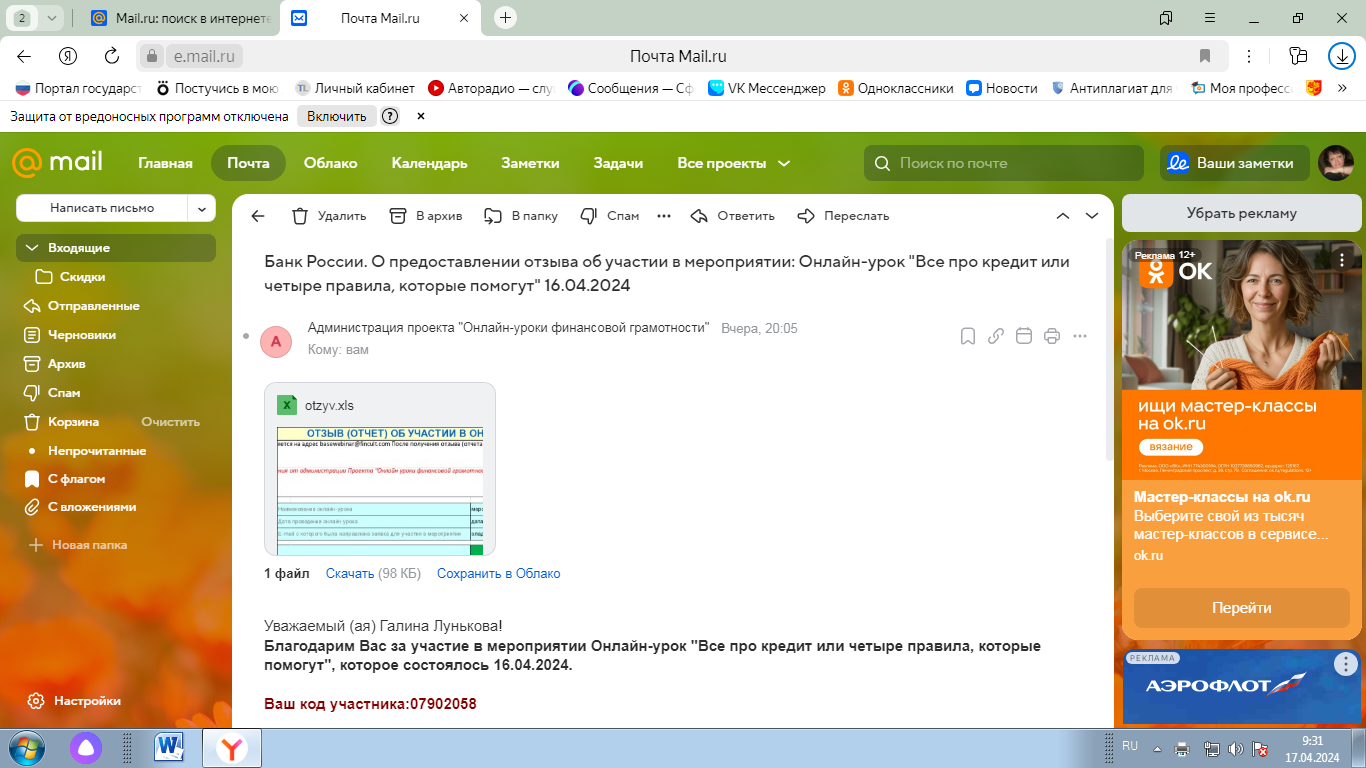Toggle unread dot beside sender avatar

[x=246, y=336]
